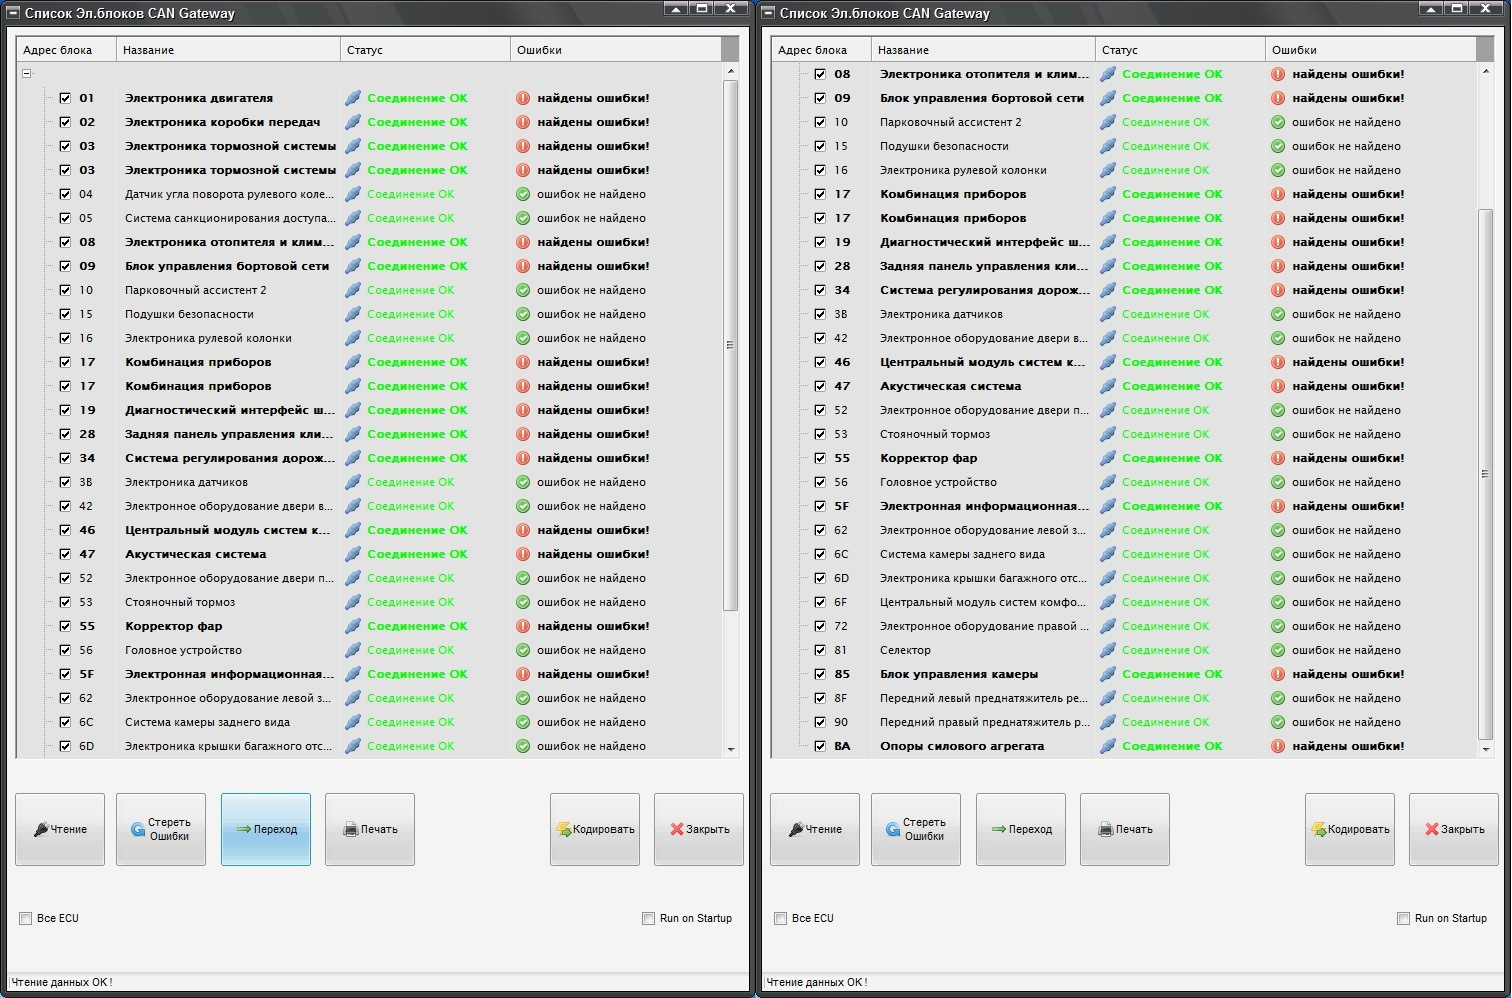
Task: Click Стереть Ошибки button in left window
Action: pos(161,829)
